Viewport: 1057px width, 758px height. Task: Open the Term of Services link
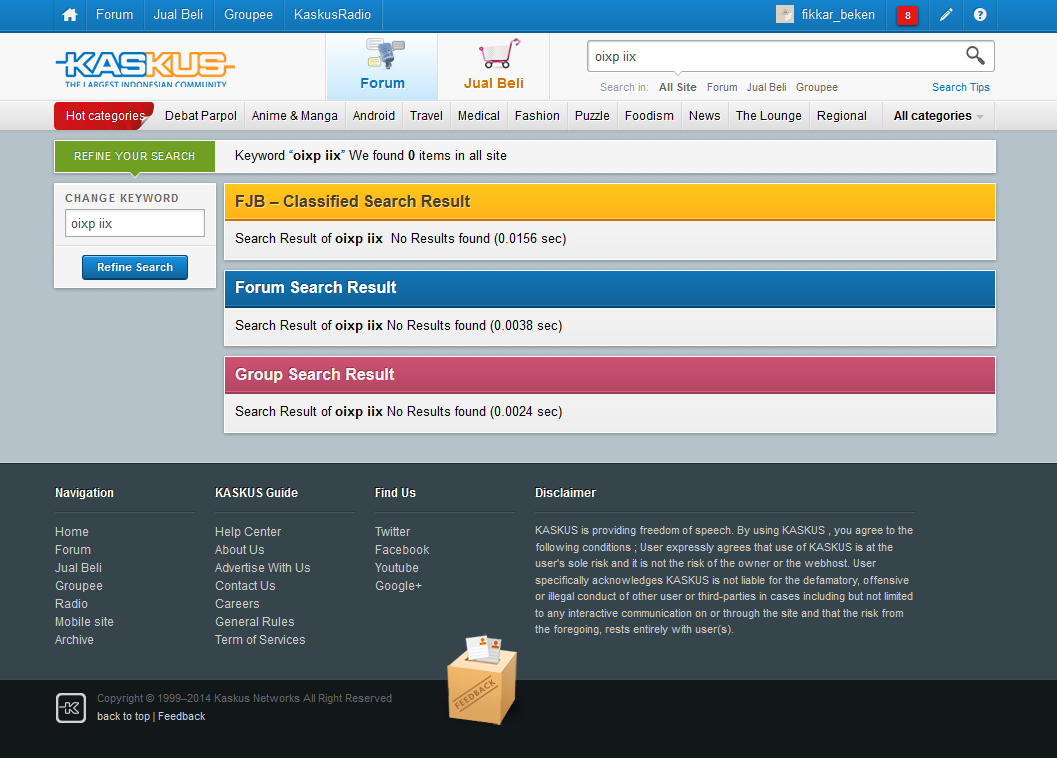260,640
